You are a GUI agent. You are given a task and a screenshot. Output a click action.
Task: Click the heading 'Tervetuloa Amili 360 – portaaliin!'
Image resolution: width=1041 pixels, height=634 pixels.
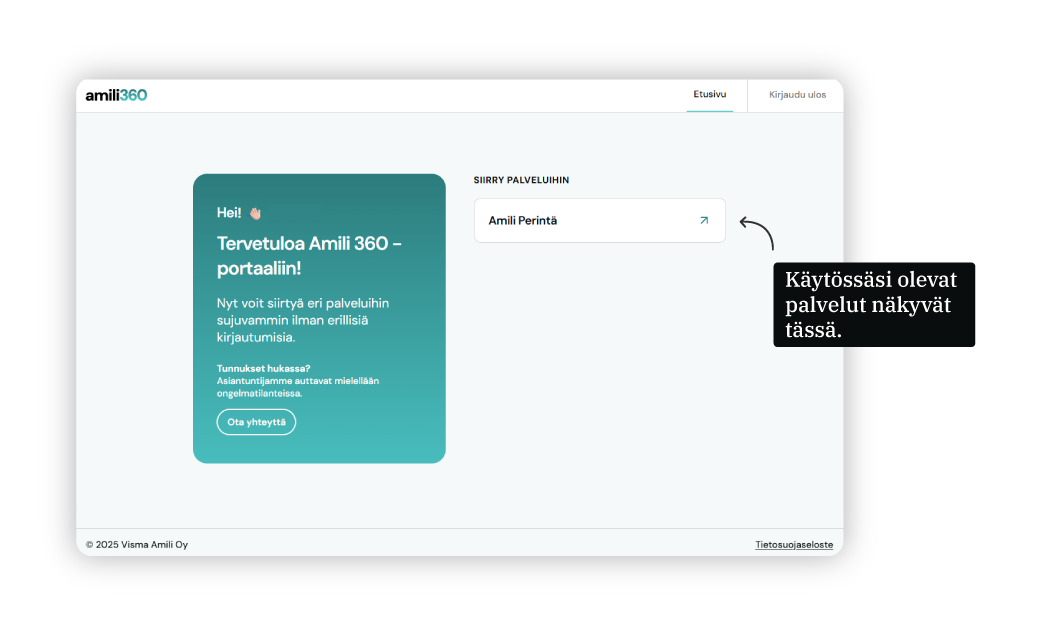tap(309, 256)
